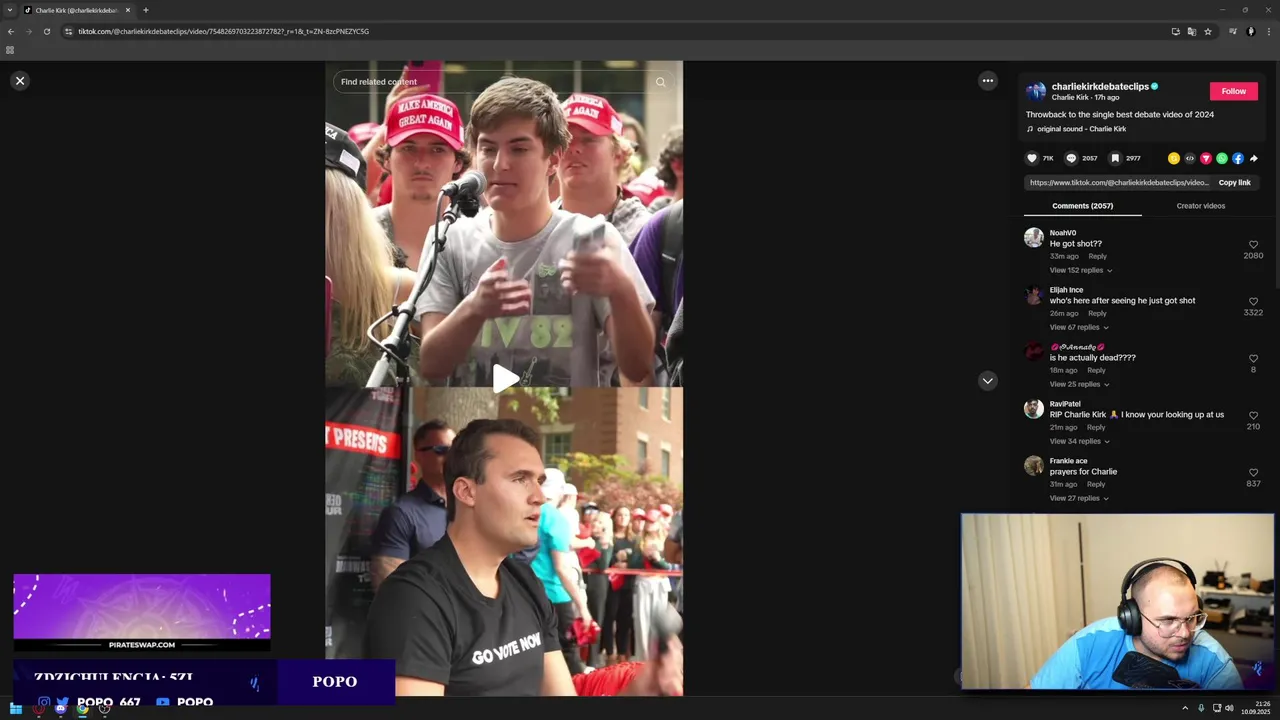The image size is (1280, 720).
Task: Expand View 67 replies under Elijah Ince
Action: click(1078, 327)
